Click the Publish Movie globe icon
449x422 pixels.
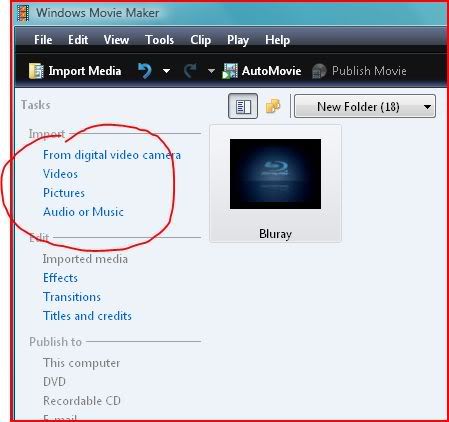coord(319,71)
